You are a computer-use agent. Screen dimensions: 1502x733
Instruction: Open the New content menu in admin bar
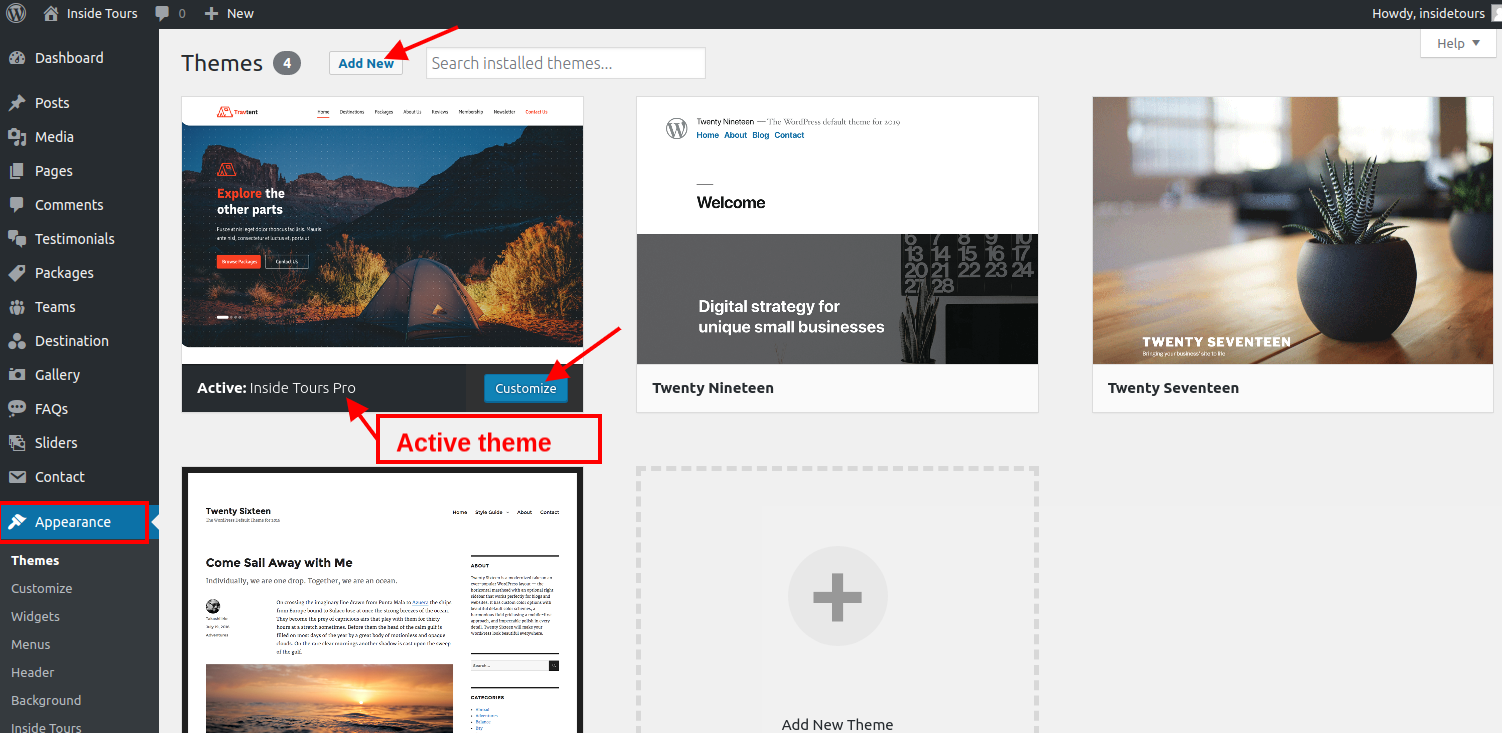(x=229, y=13)
